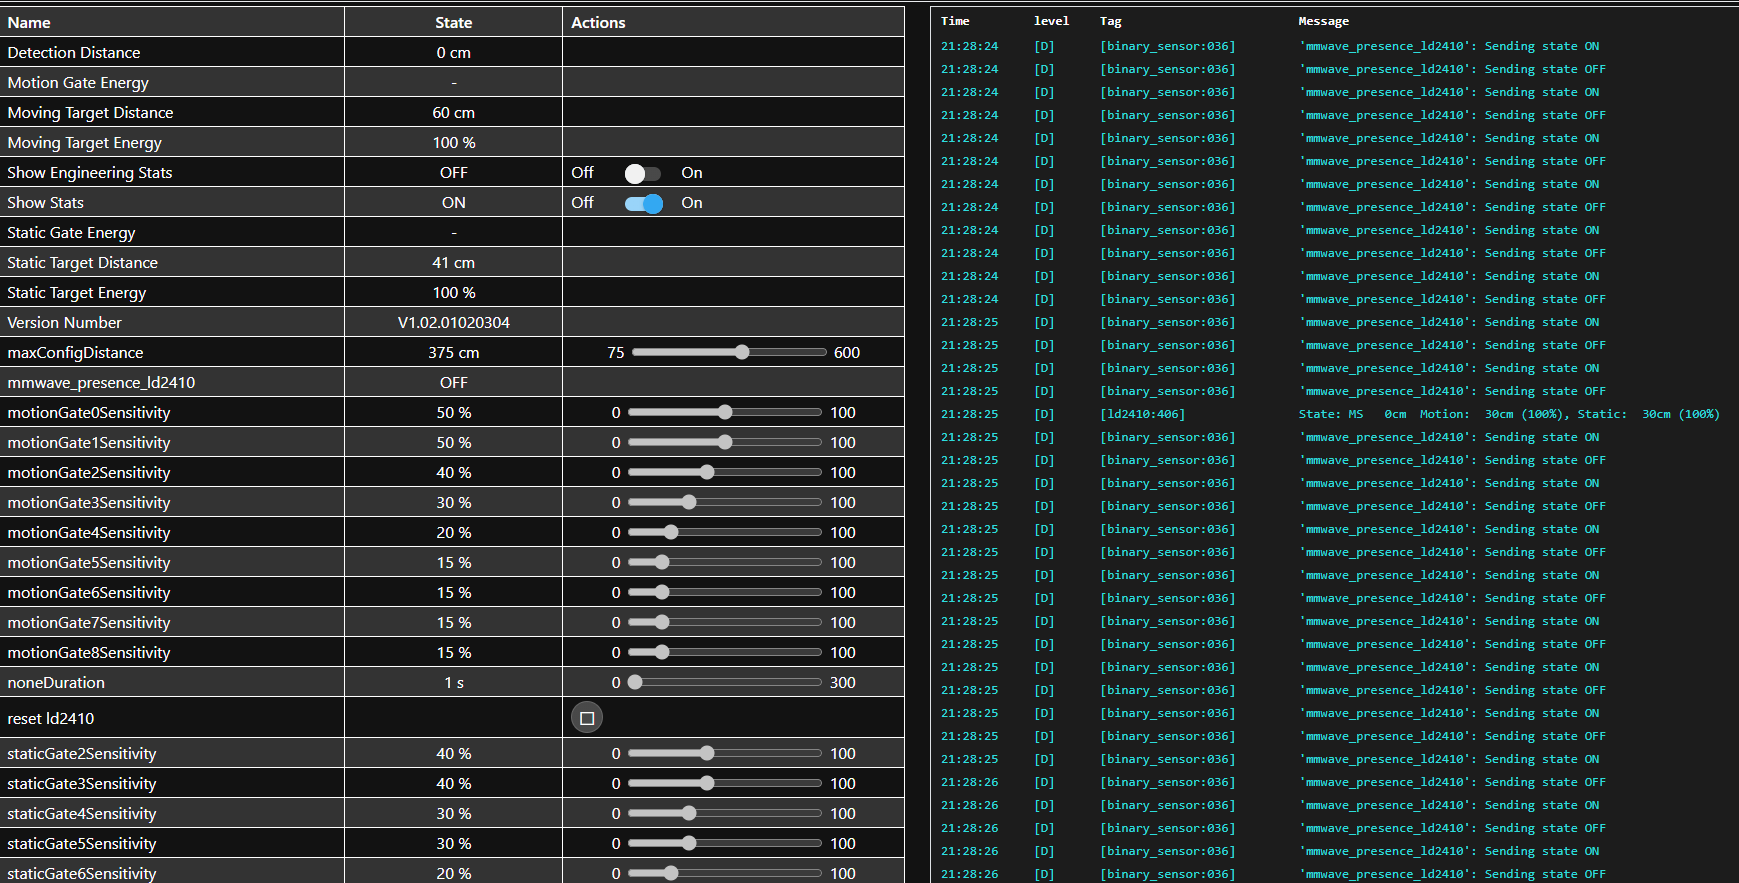The width and height of the screenshot is (1739, 883).
Task: Click the On label for Show Stats
Action: click(x=692, y=202)
